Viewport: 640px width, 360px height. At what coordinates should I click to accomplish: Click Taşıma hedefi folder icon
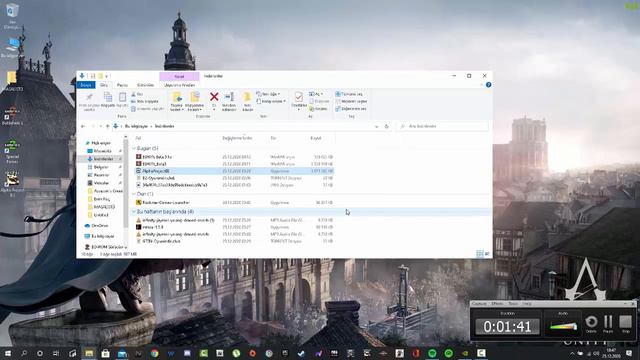point(177,97)
